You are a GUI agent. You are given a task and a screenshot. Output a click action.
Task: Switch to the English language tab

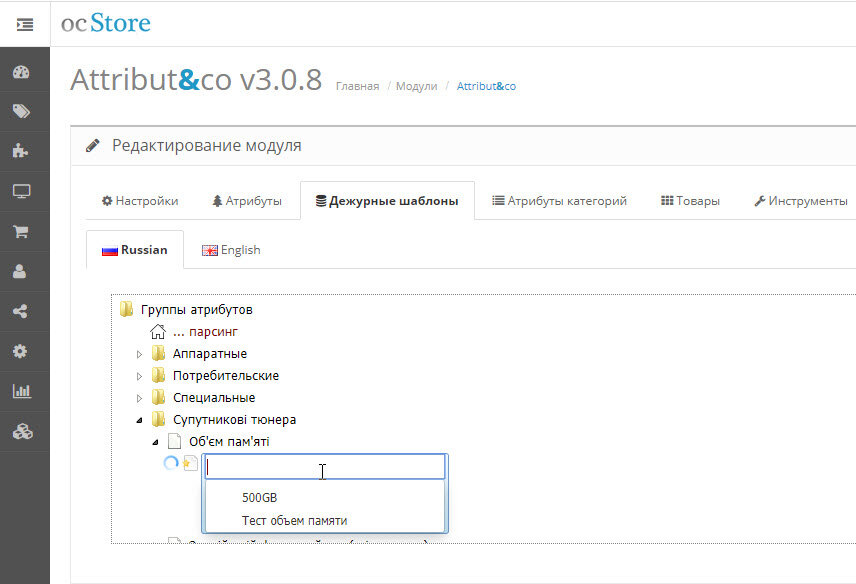(x=231, y=250)
